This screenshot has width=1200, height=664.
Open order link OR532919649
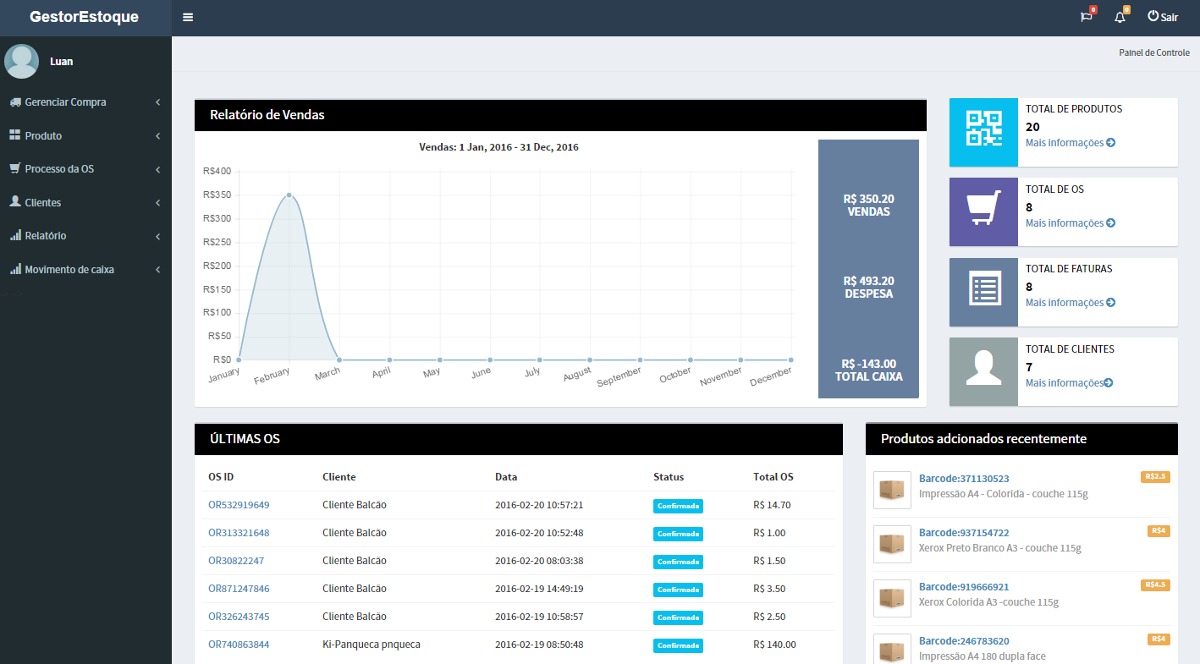click(238, 505)
